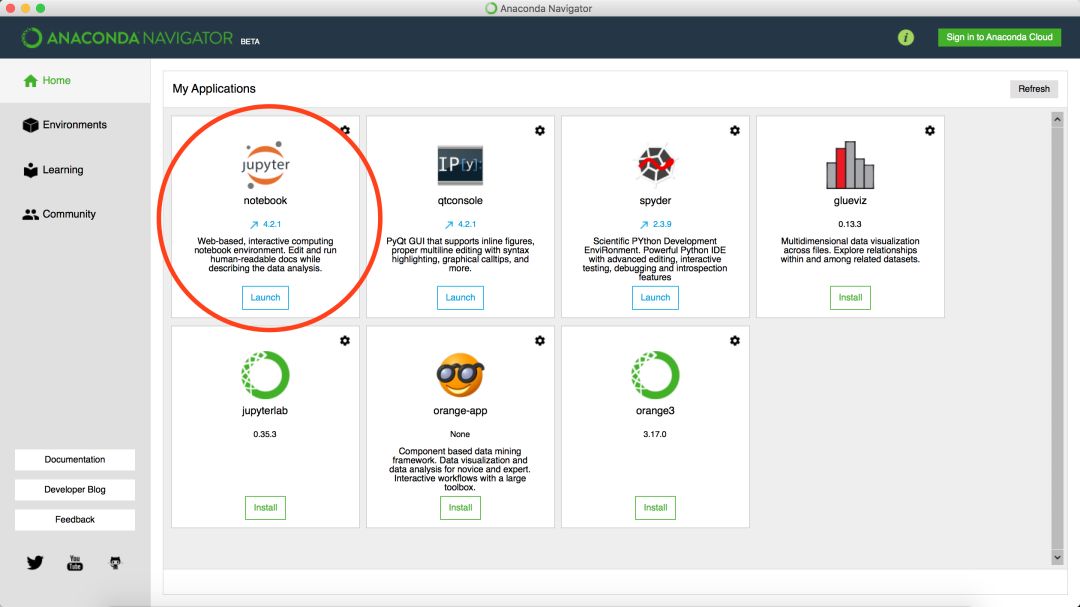This screenshot has height=607, width=1080.
Task: Open settings gear on the orange3 card
Action: coord(735,340)
